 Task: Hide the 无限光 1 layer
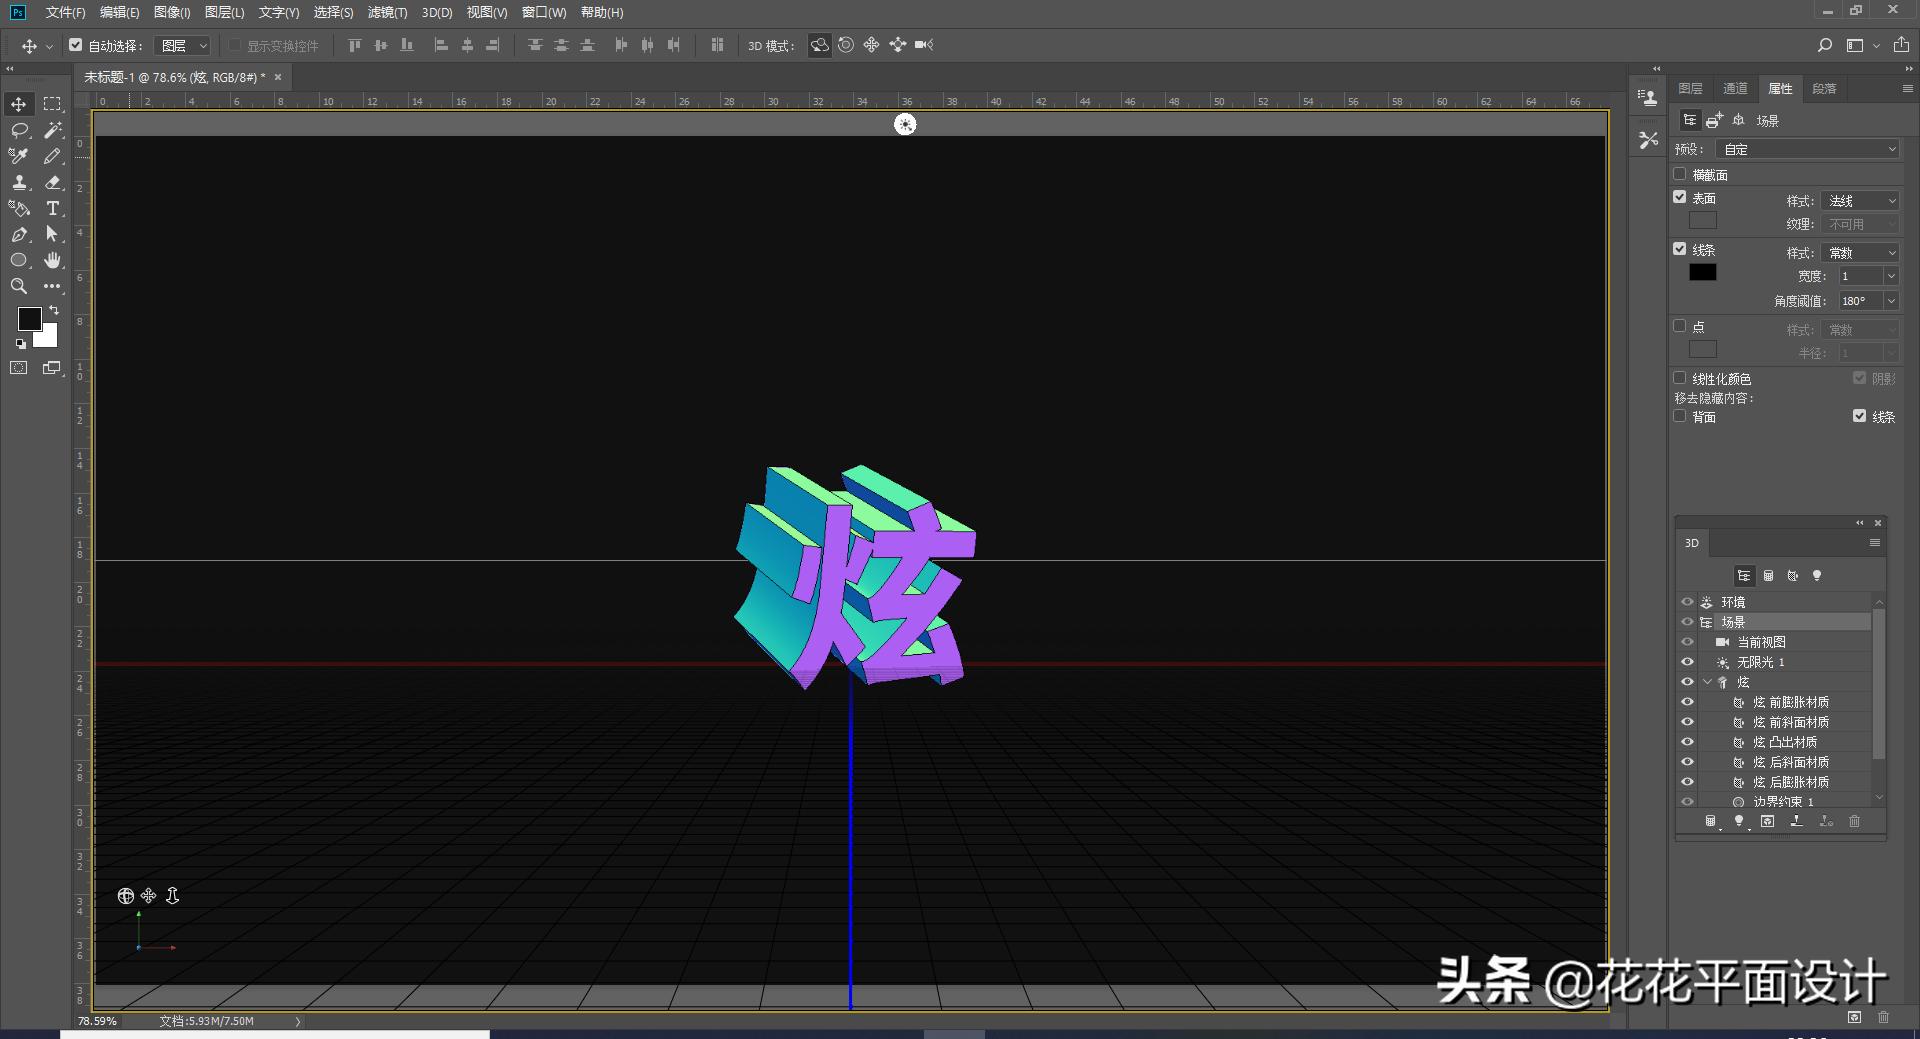pyautogui.click(x=1688, y=662)
